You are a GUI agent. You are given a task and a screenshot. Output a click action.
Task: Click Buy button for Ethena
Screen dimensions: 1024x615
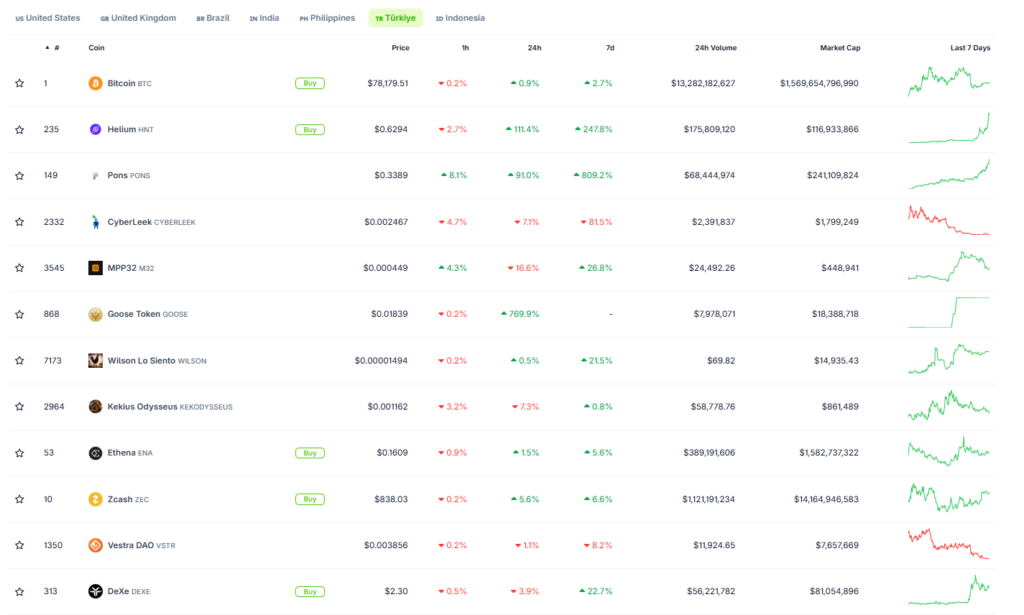tap(310, 453)
